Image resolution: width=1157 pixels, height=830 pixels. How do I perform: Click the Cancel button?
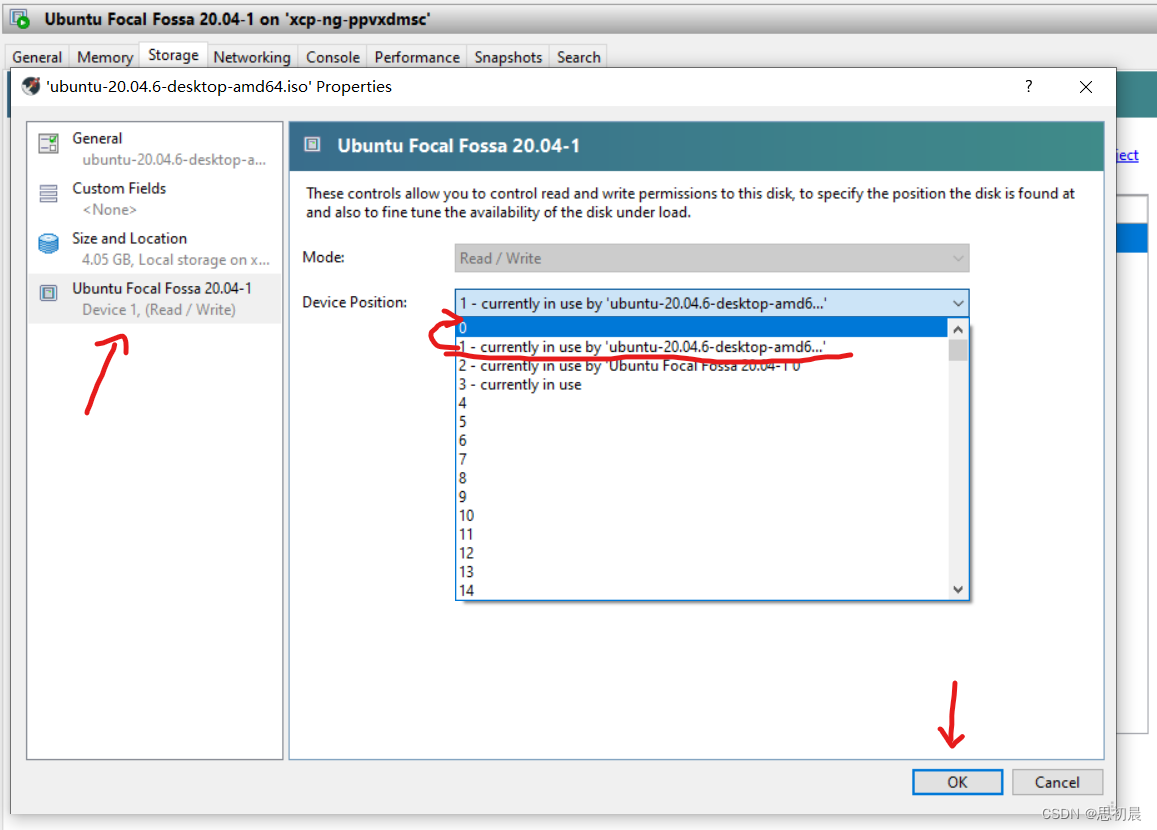tap(1057, 782)
